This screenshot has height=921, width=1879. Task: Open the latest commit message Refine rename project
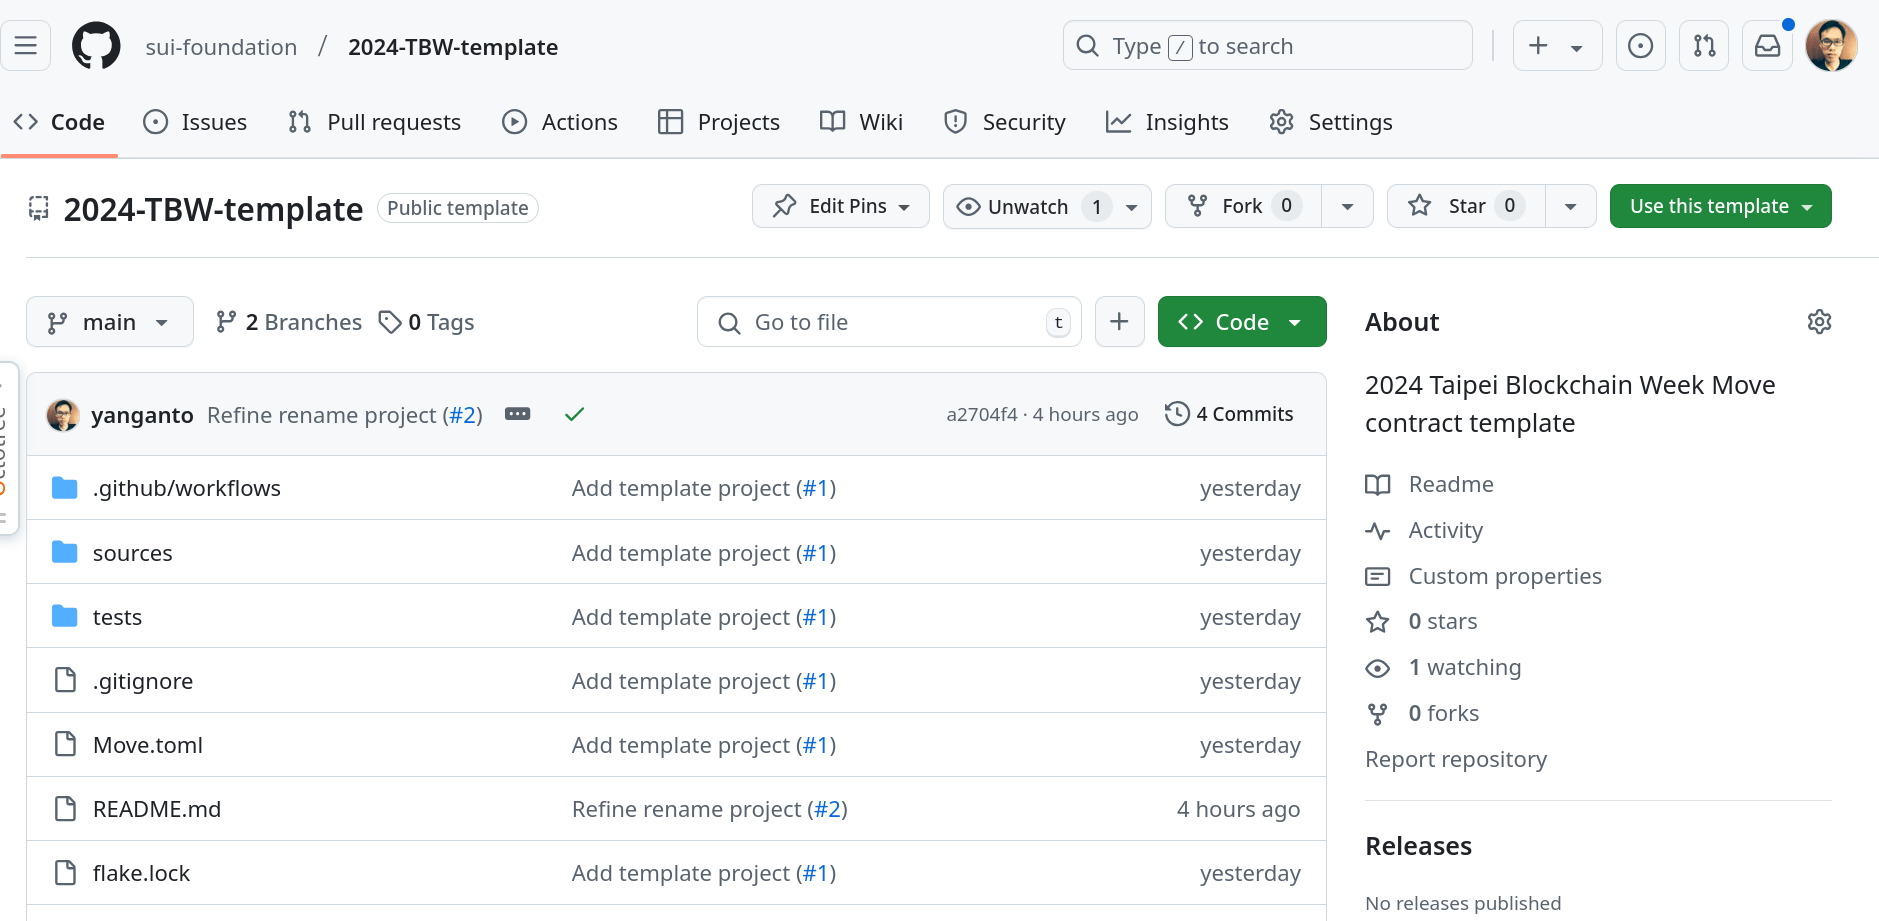click(x=322, y=415)
